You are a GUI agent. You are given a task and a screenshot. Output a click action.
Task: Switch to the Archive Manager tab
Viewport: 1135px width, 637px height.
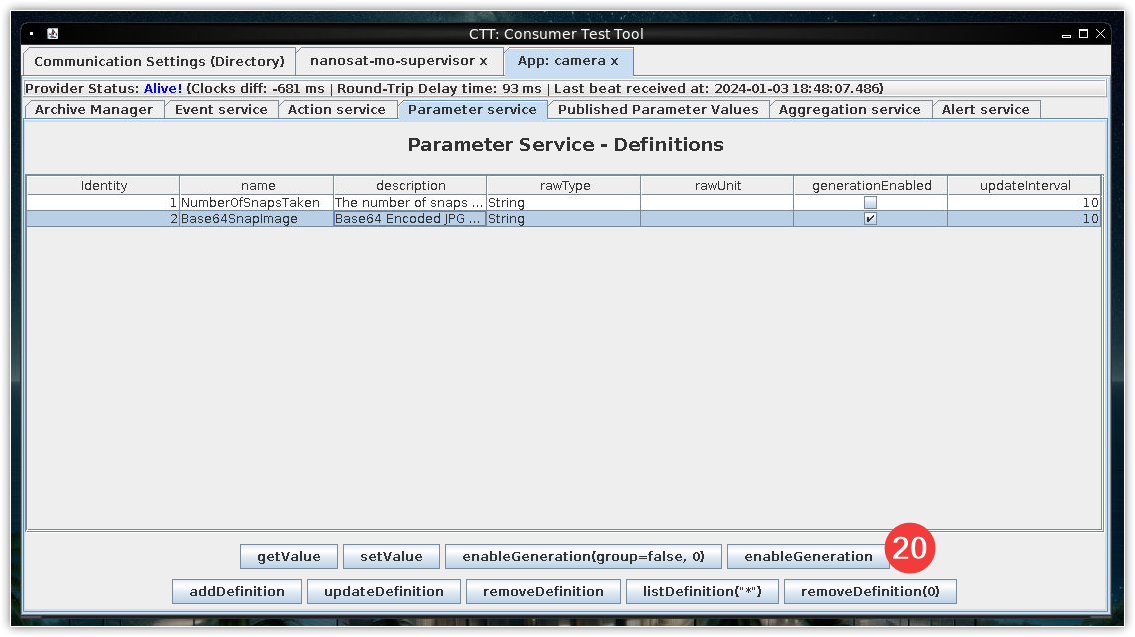pos(94,110)
